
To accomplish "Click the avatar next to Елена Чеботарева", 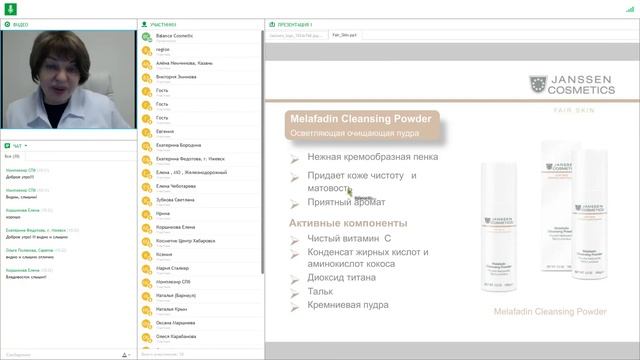I will pyautogui.click(x=147, y=188).
